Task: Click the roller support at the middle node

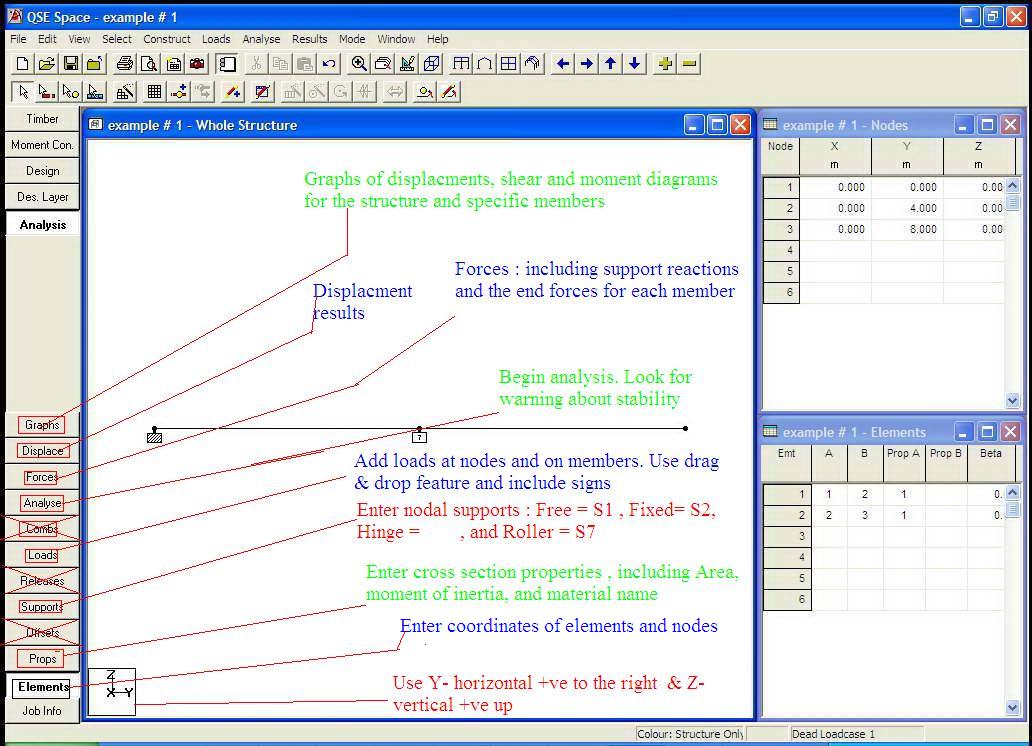Action: [419, 437]
